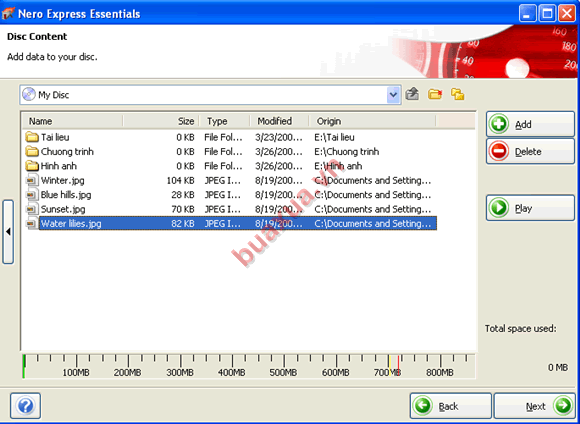Viewport: 580px width, 424px height.
Task: Click the 70 KB size cell
Action: tap(183, 209)
